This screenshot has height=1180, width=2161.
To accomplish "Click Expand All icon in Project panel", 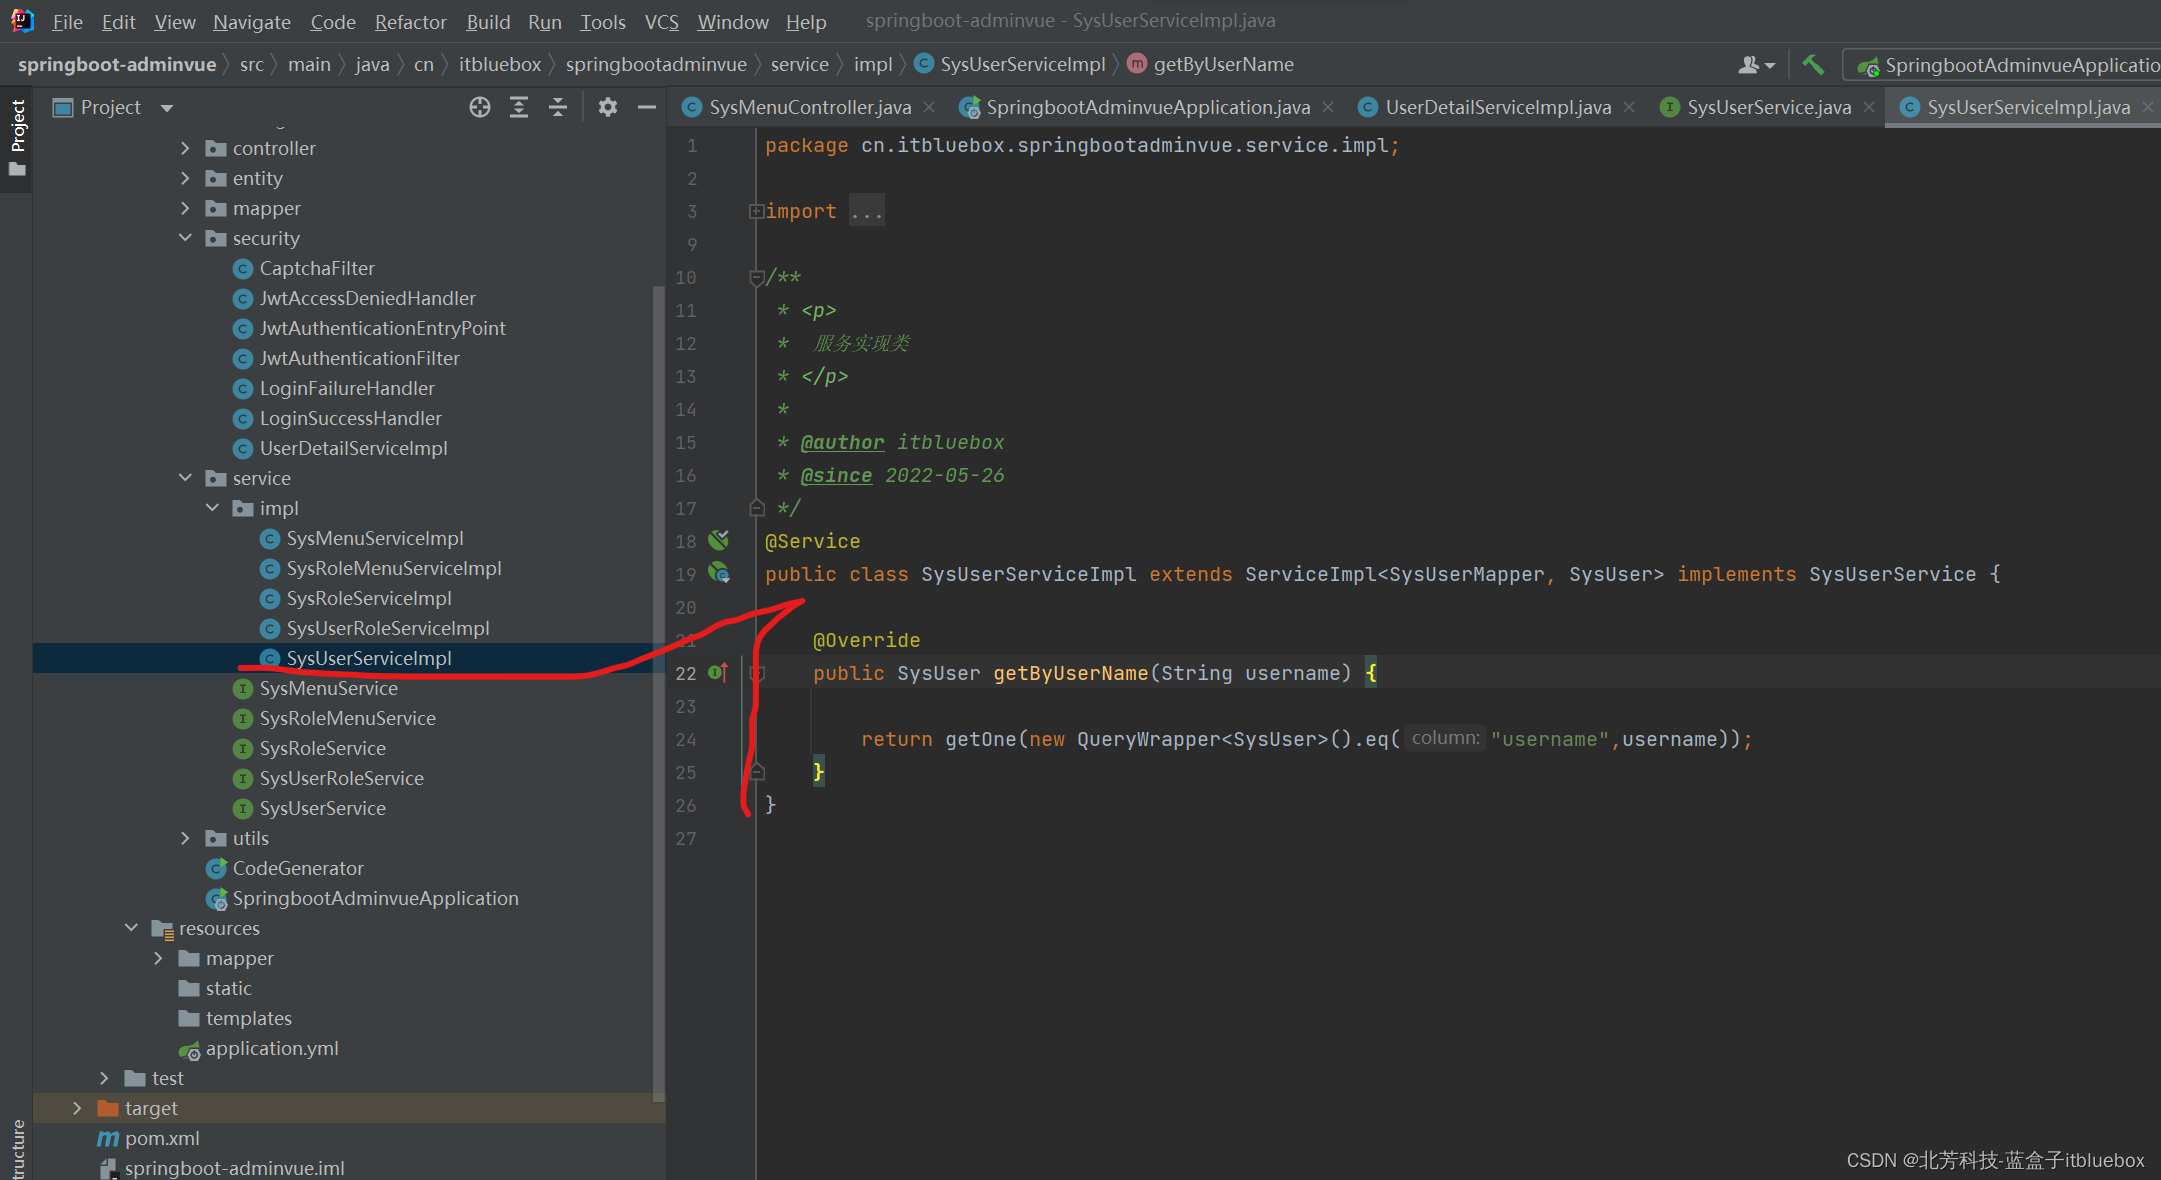I will point(519,107).
